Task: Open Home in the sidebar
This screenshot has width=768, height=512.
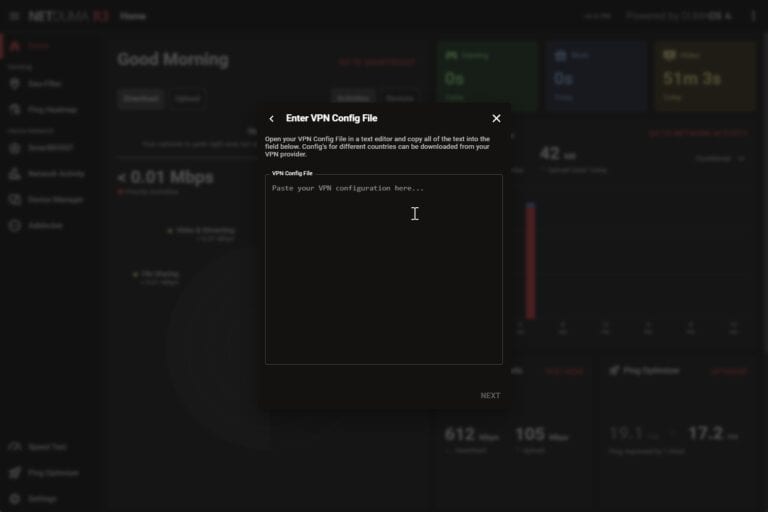Action: [38, 46]
